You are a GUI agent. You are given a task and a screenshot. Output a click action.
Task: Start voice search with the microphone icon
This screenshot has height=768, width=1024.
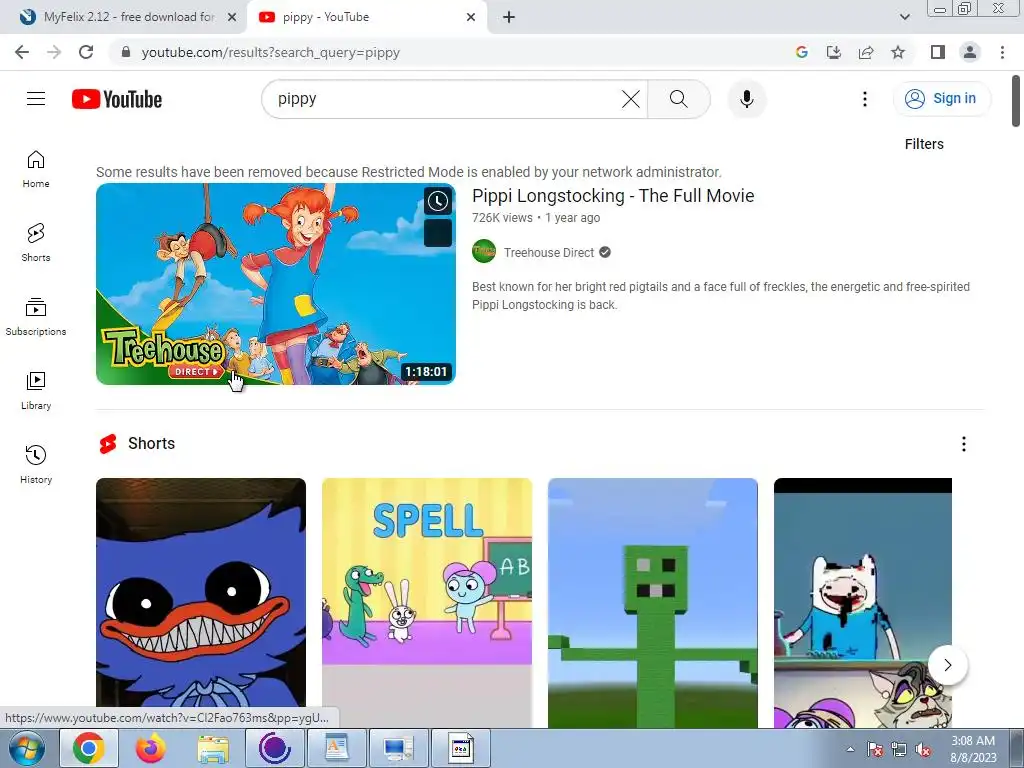[746, 99]
